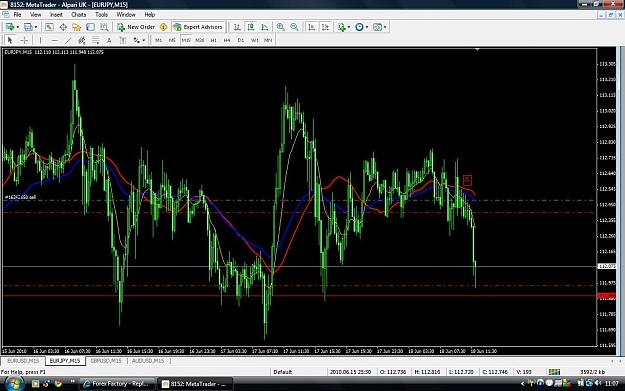The width and height of the screenshot is (625, 391).
Task: Select the Crosshair tool
Action: click(24, 40)
